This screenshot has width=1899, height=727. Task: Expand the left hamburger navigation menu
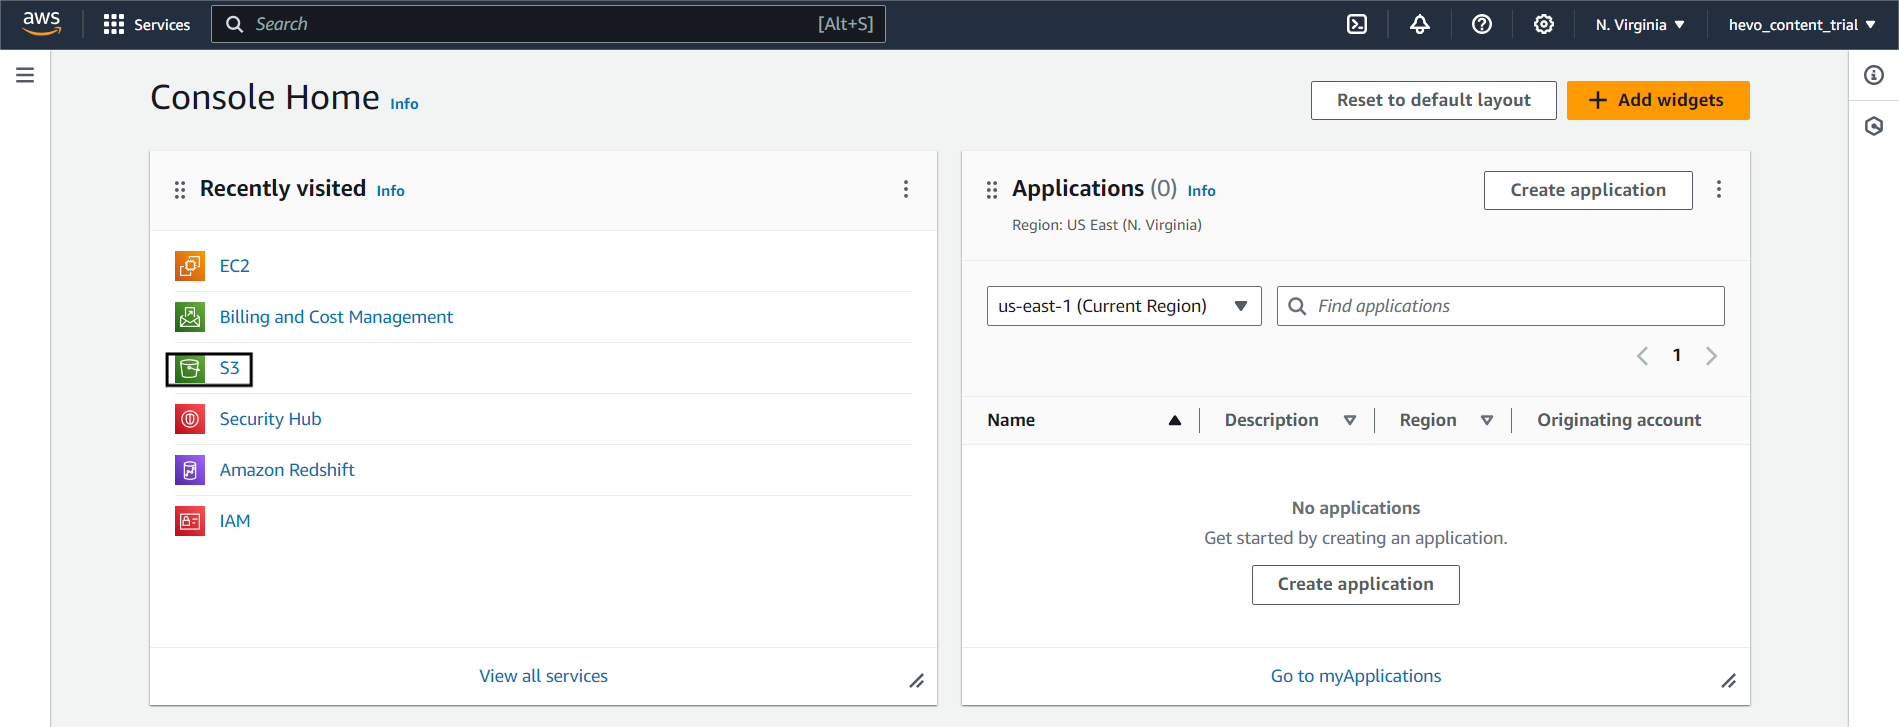pyautogui.click(x=25, y=75)
